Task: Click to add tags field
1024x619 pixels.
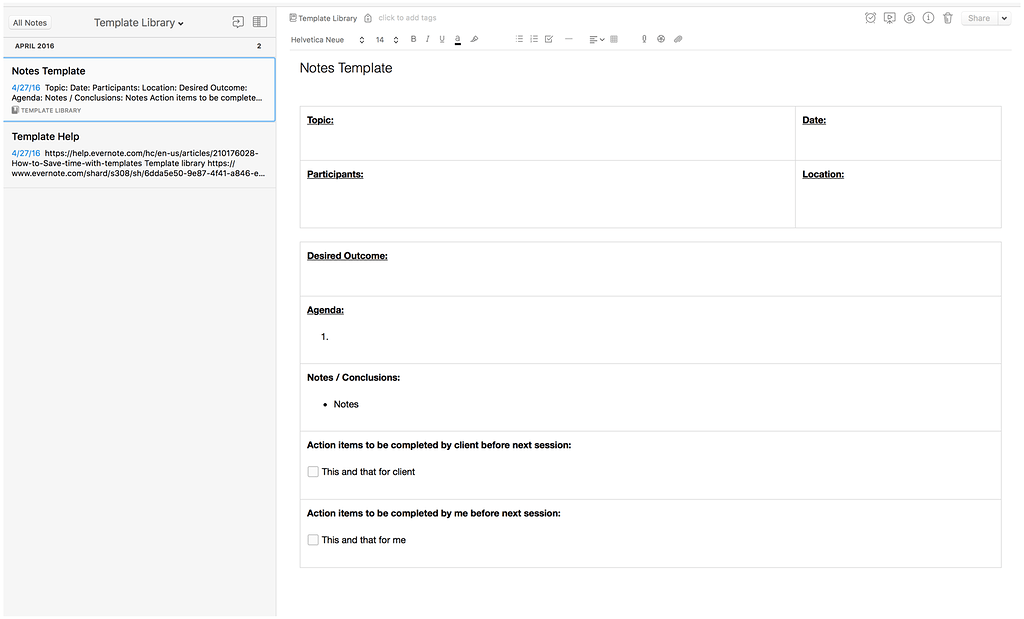Action: point(408,18)
